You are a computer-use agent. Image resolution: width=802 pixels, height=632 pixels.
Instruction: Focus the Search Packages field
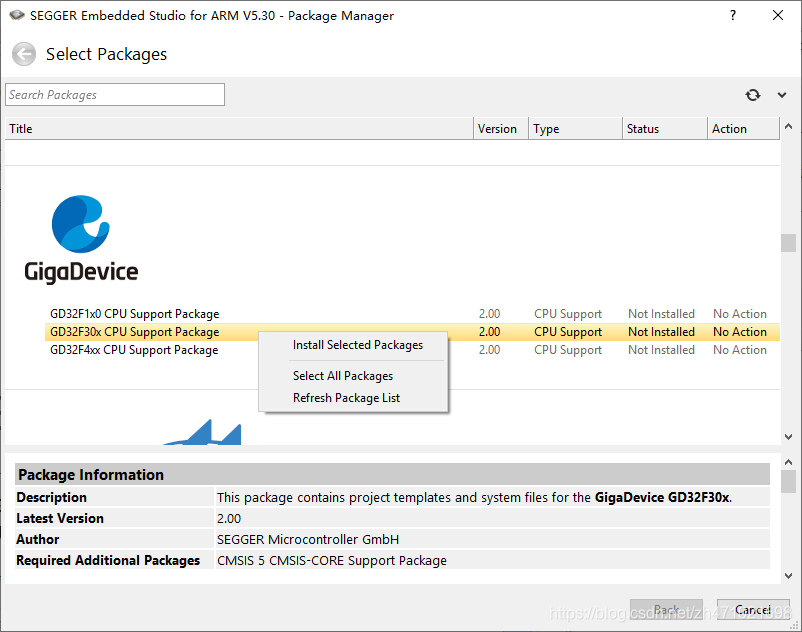[x=115, y=95]
